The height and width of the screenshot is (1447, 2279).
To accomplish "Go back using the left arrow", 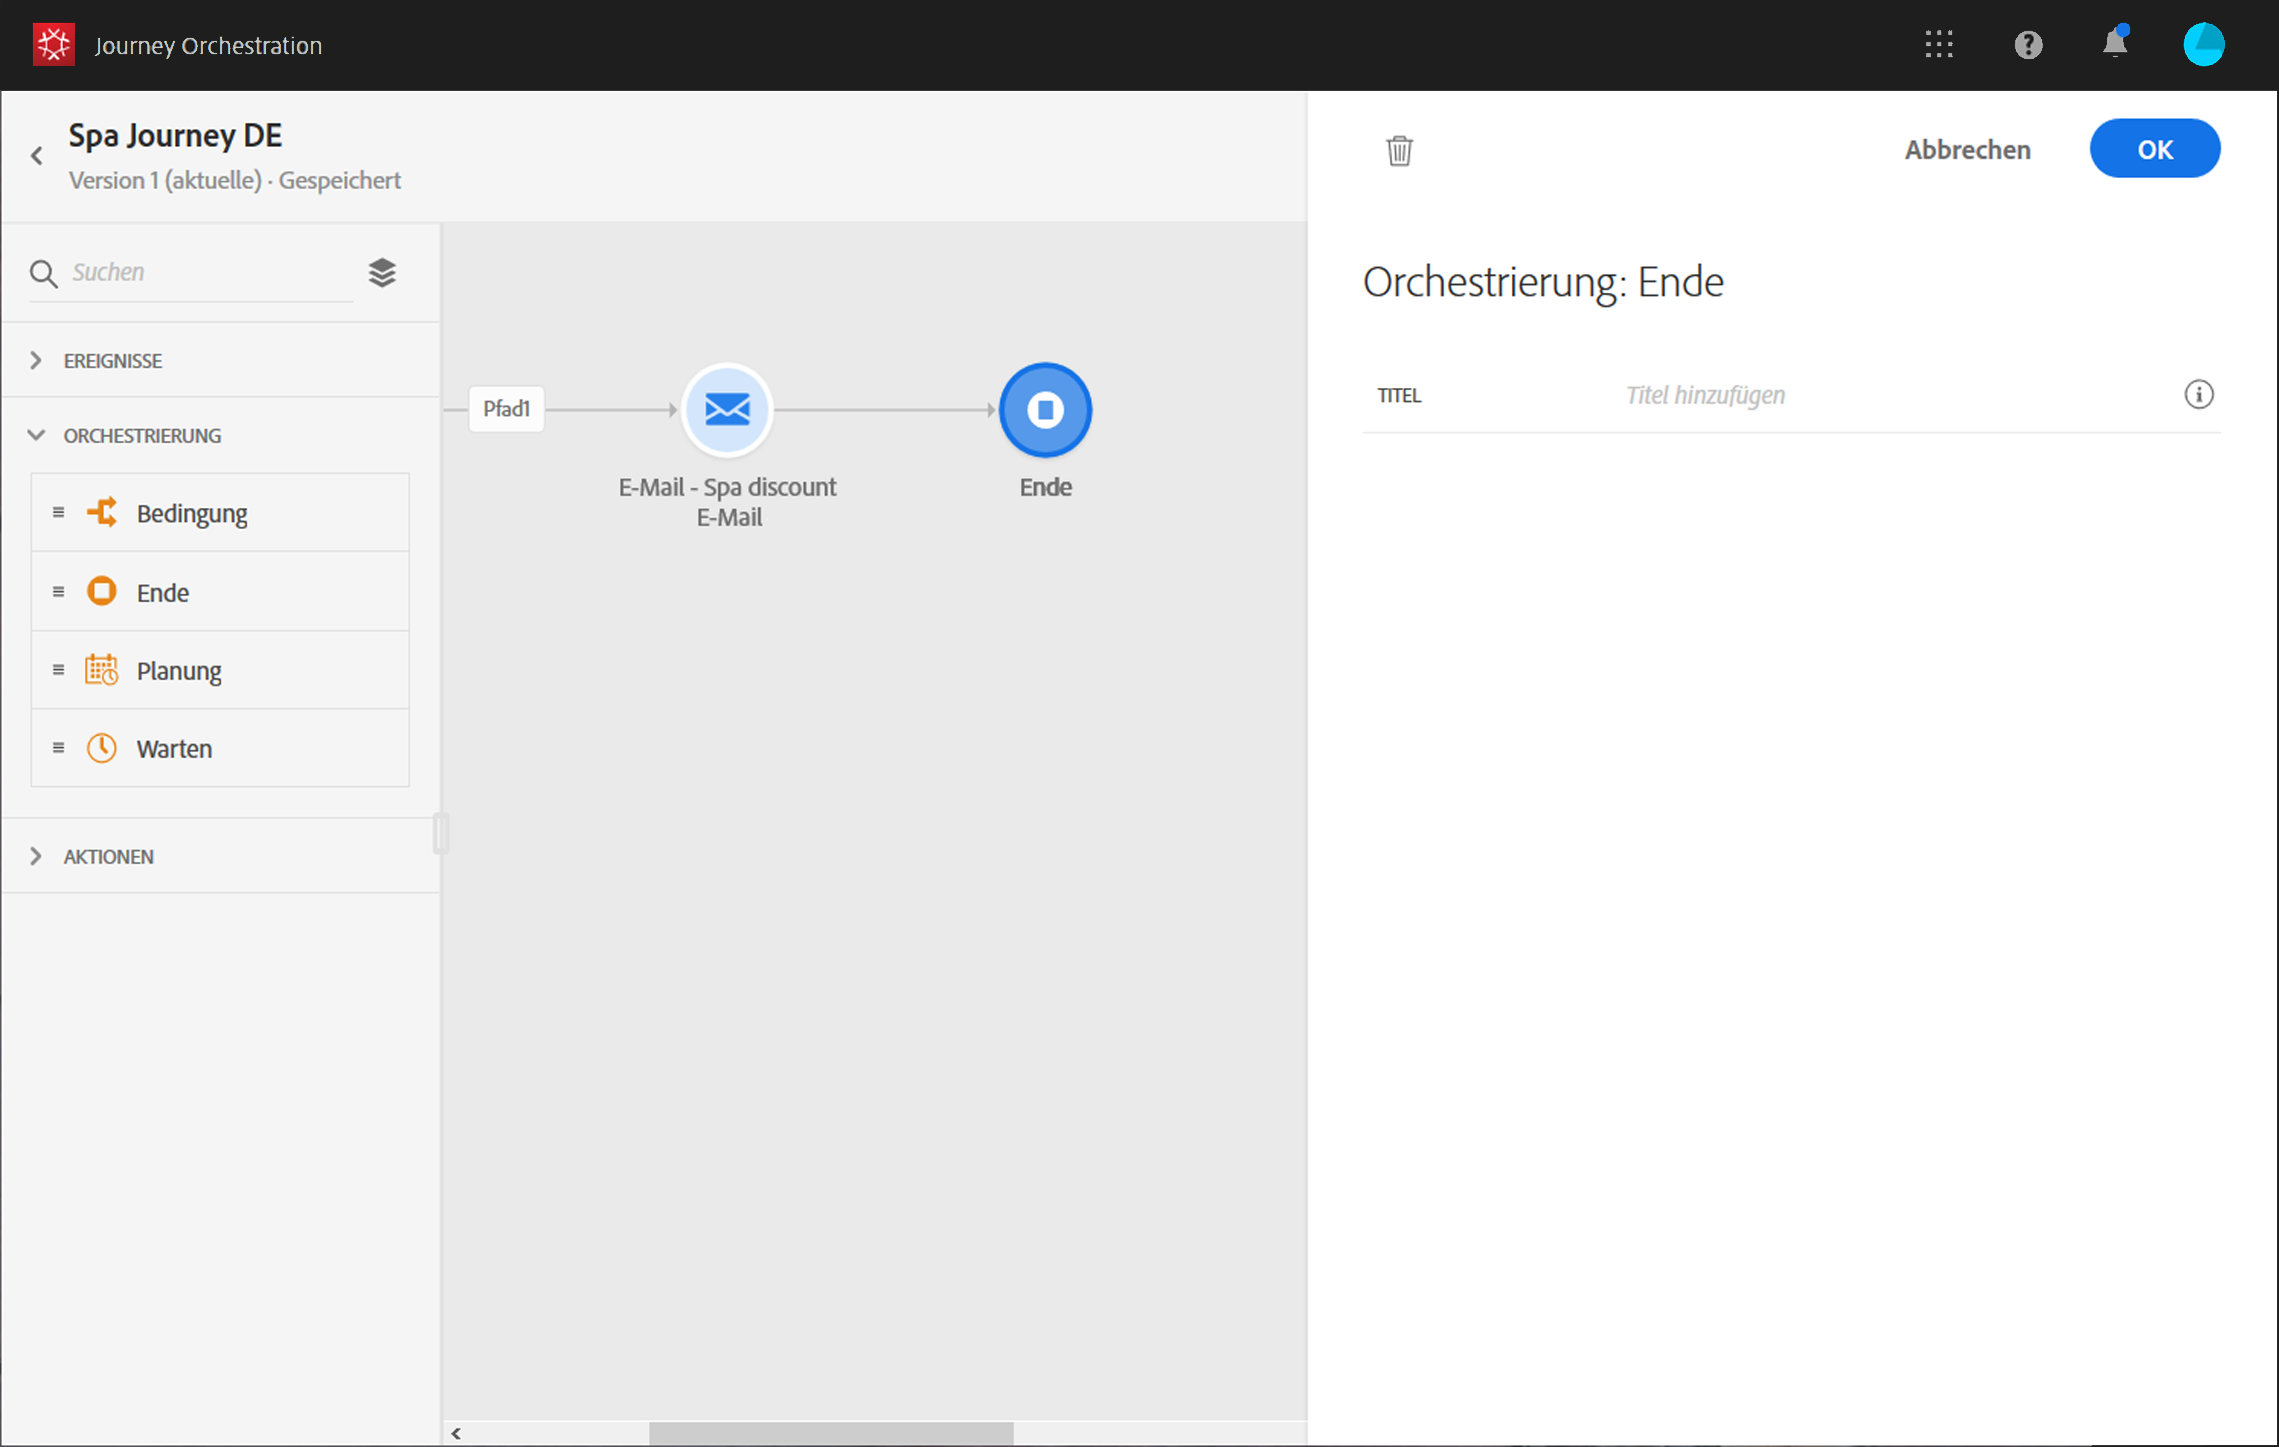I will (37, 155).
